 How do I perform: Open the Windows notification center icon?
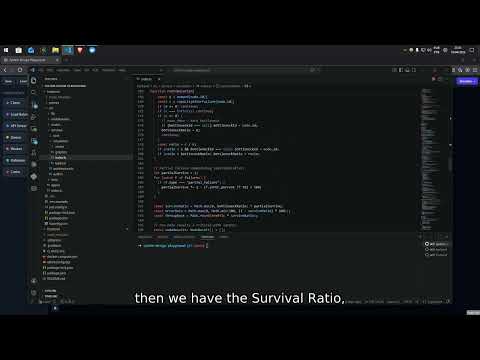pos(472,50)
